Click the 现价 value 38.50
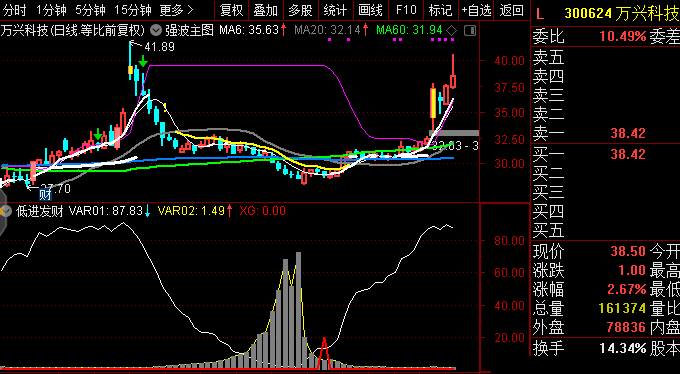Viewport: 680px width, 374px height. tap(628, 251)
